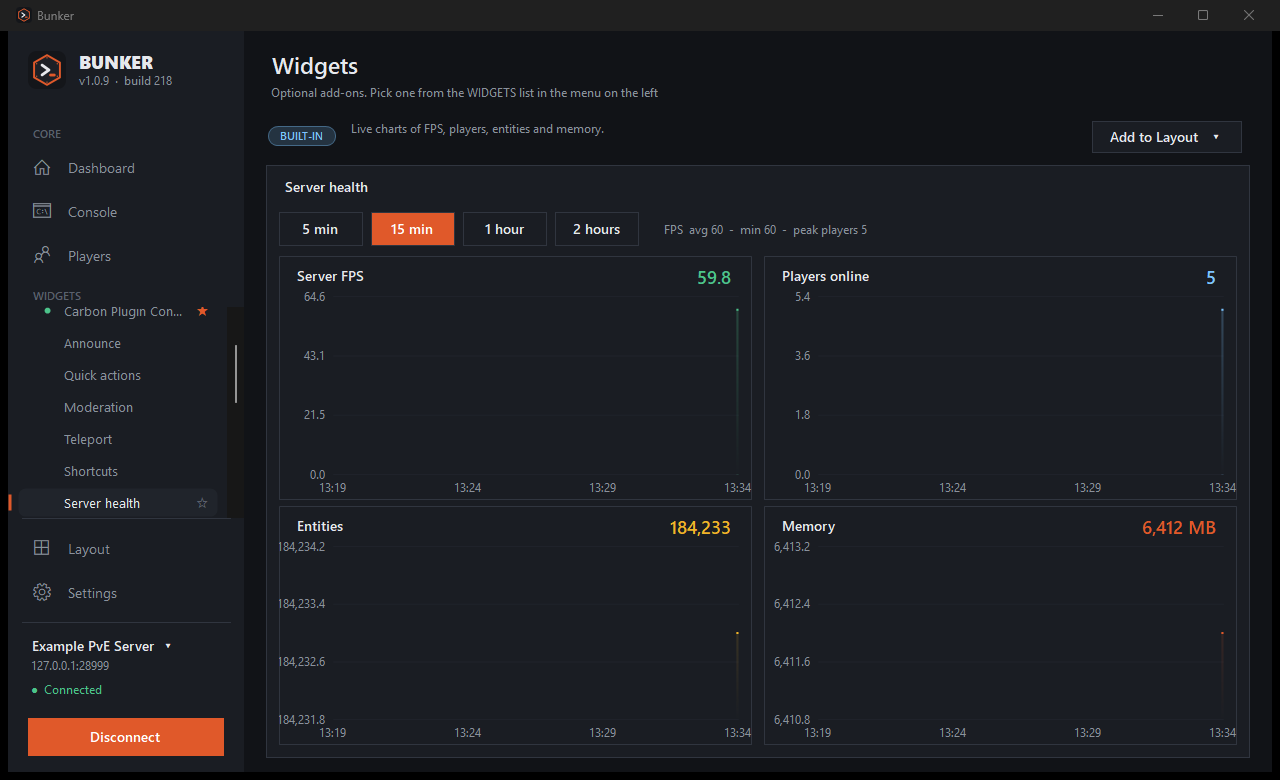Click the BUILT-IN badge
This screenshot has width=1280, height=780.
[x=301, y=136]
